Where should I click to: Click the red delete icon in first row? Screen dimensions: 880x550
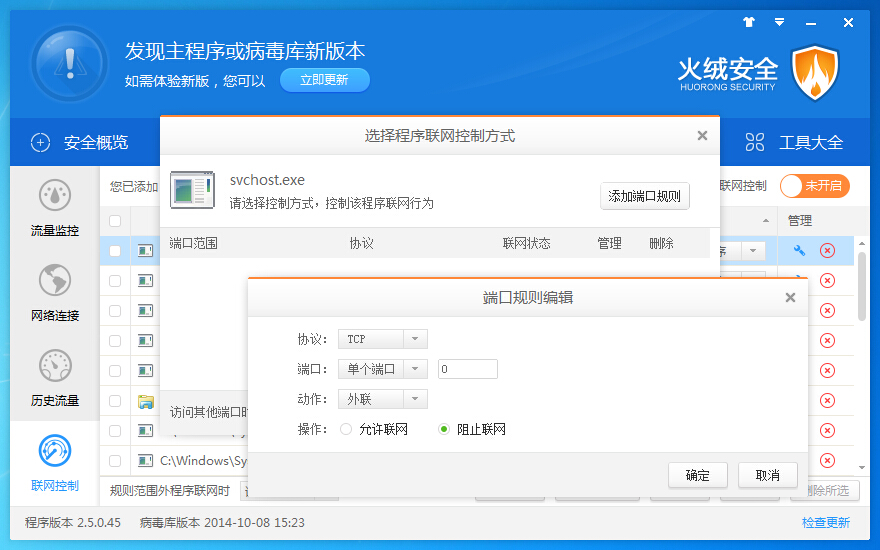click(827, 251)
